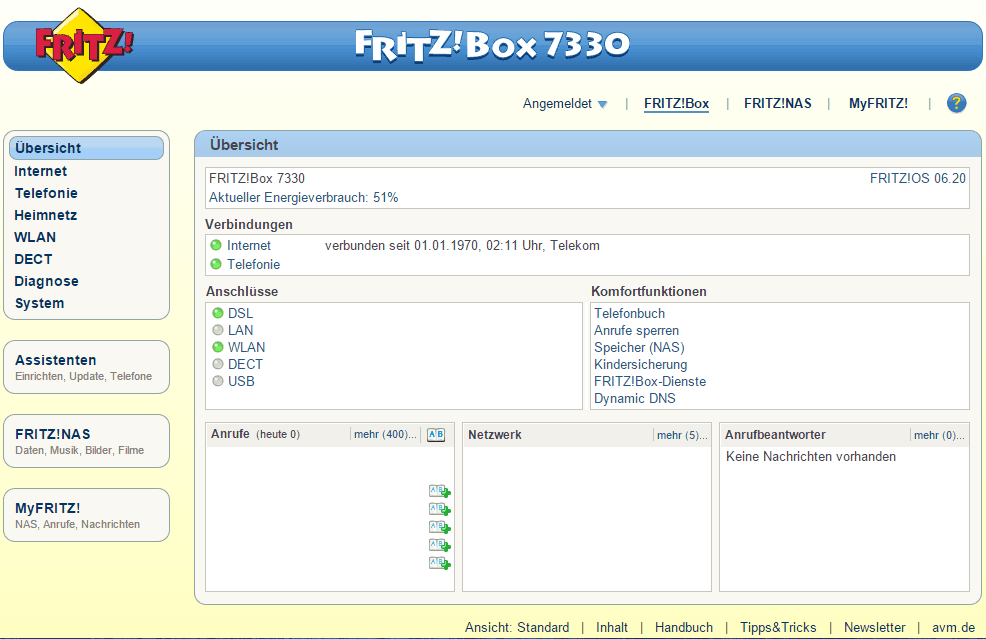Viewport: 986px width, 639px height.
Task: Click the Telefonie link under Verbindungen
Action: point(253,264)
